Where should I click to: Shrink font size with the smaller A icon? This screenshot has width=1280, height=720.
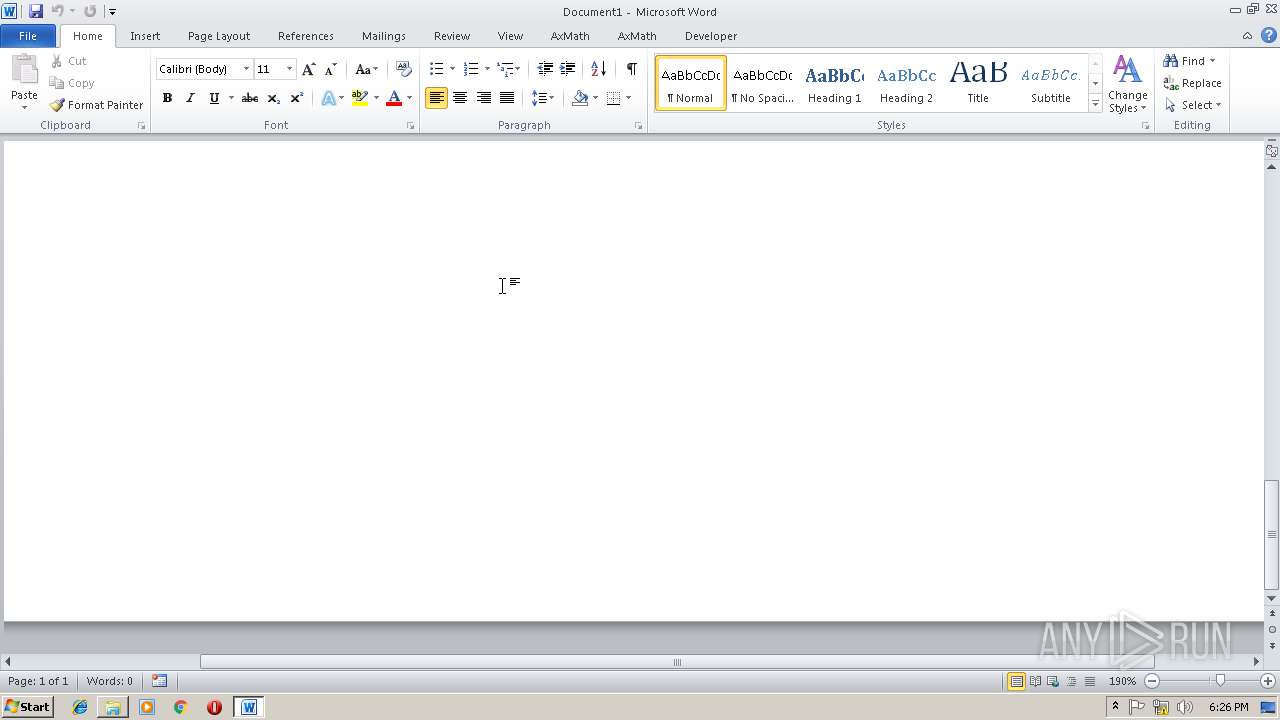[x=330, y=69]
